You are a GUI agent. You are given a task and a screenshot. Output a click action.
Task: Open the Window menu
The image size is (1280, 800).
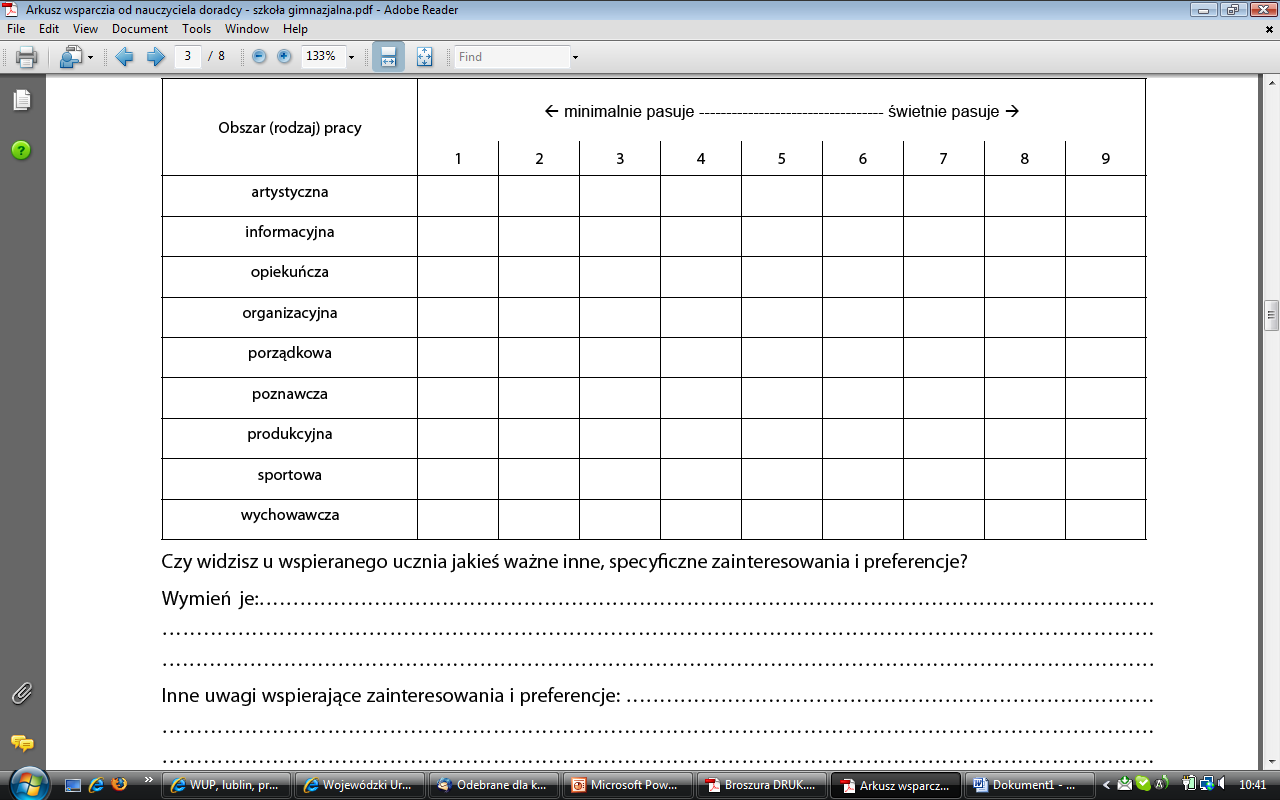pos(247,29)
